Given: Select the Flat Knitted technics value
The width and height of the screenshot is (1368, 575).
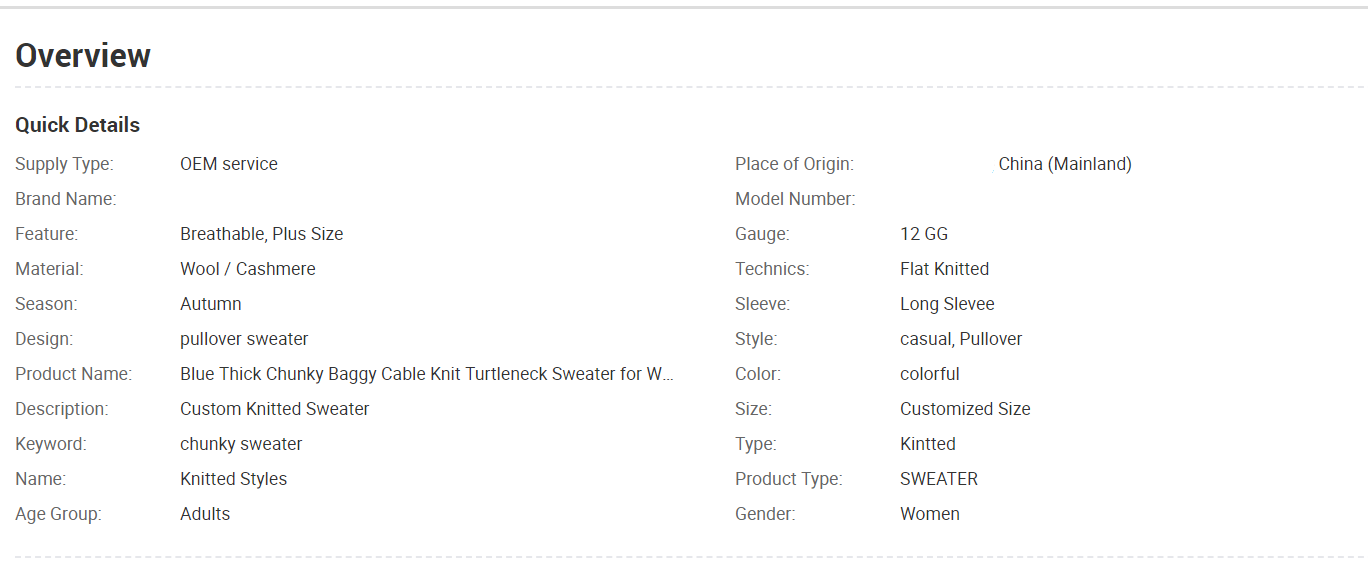Looking at the screenshot, I should point(945,269).
